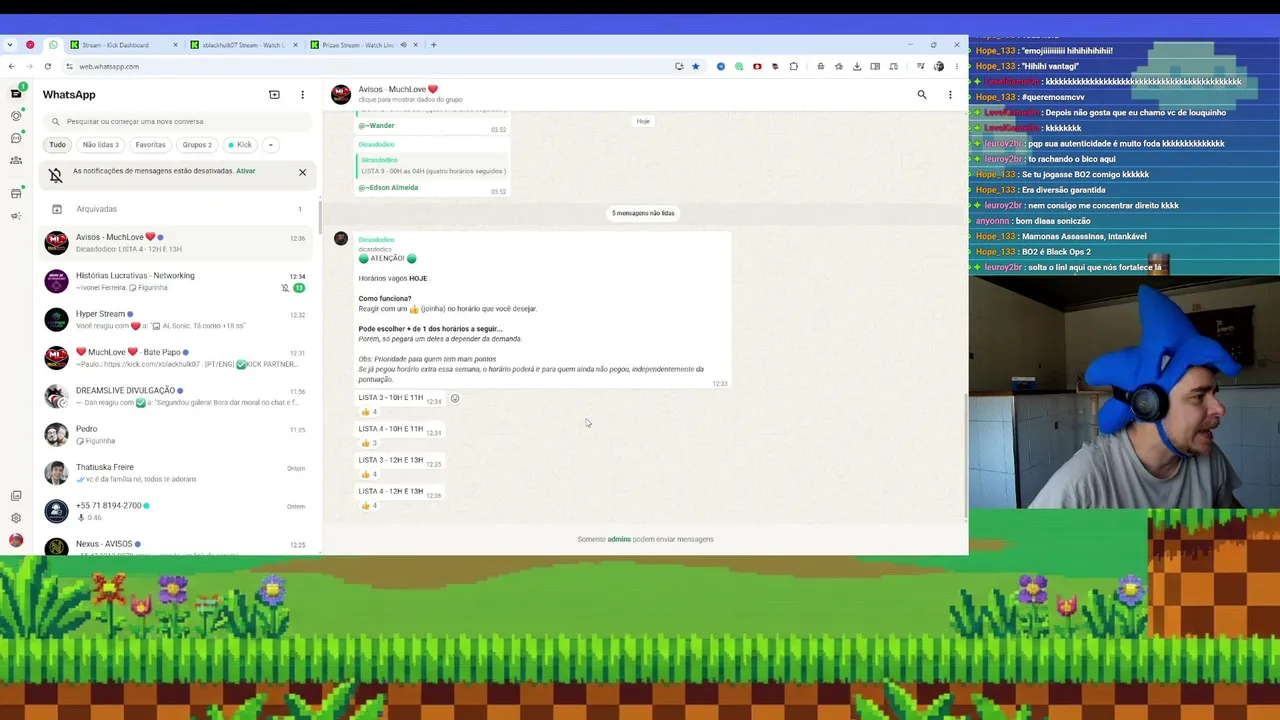Click the Avisos - MuchLove group avatar in header
Image resolution: width=1280 pixels, height=720 pixels.
(341, 94)
